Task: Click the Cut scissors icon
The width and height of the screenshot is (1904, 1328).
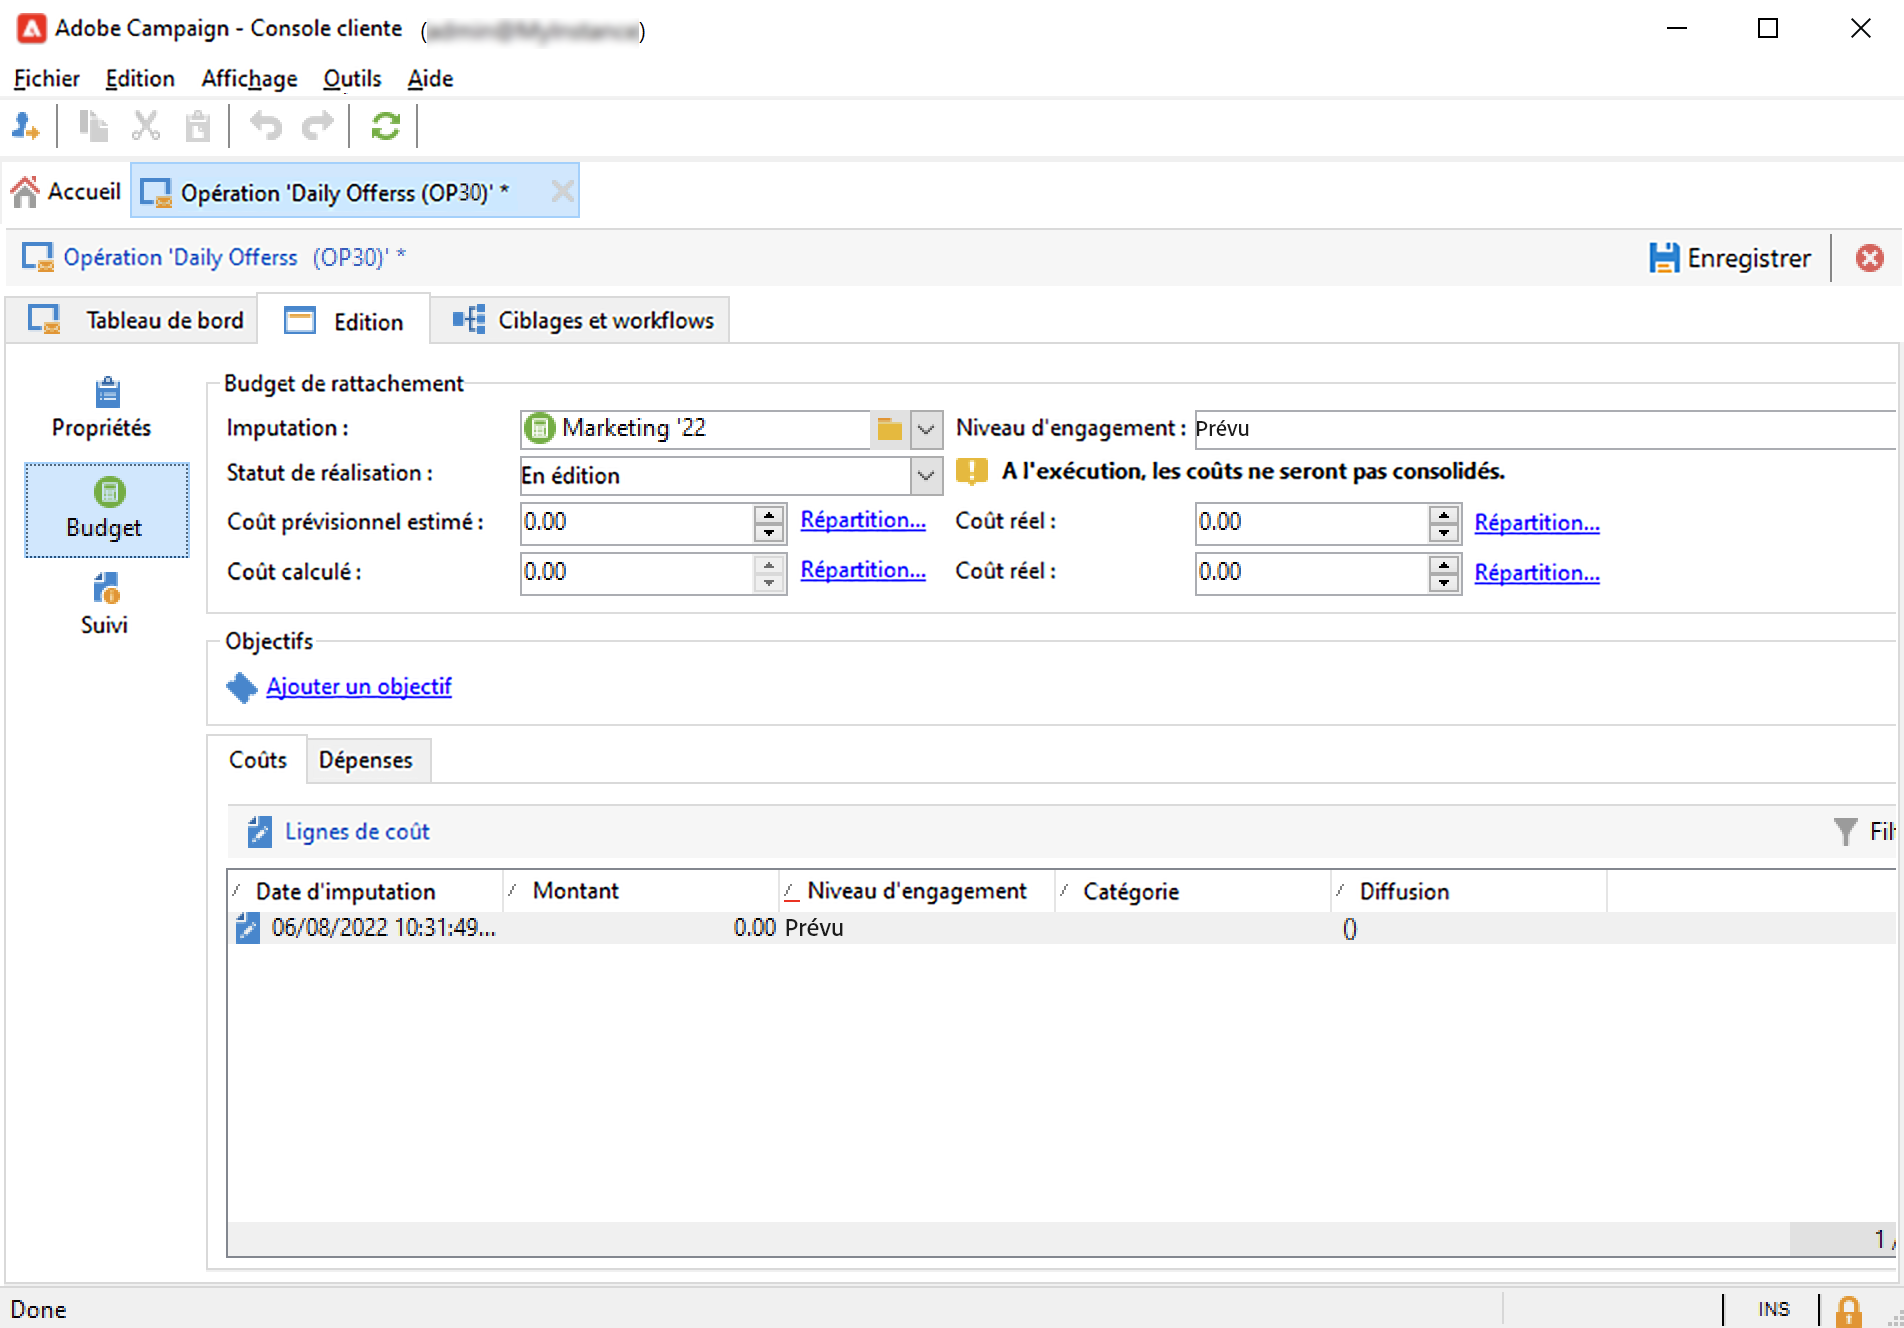Action: tap(146, 127)
